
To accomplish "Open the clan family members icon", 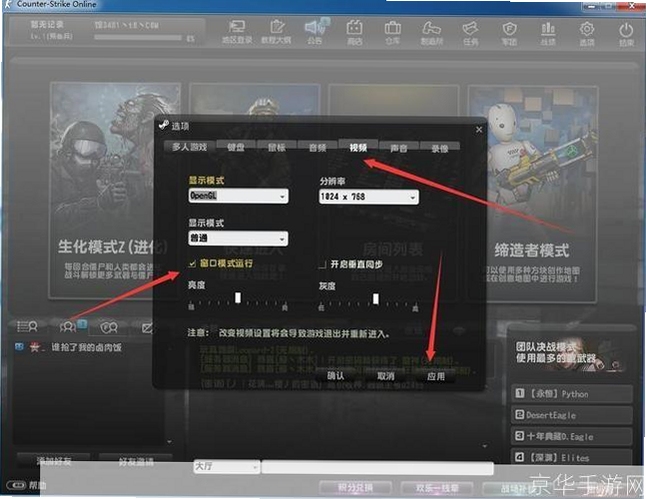I will [x=109, y=328].
